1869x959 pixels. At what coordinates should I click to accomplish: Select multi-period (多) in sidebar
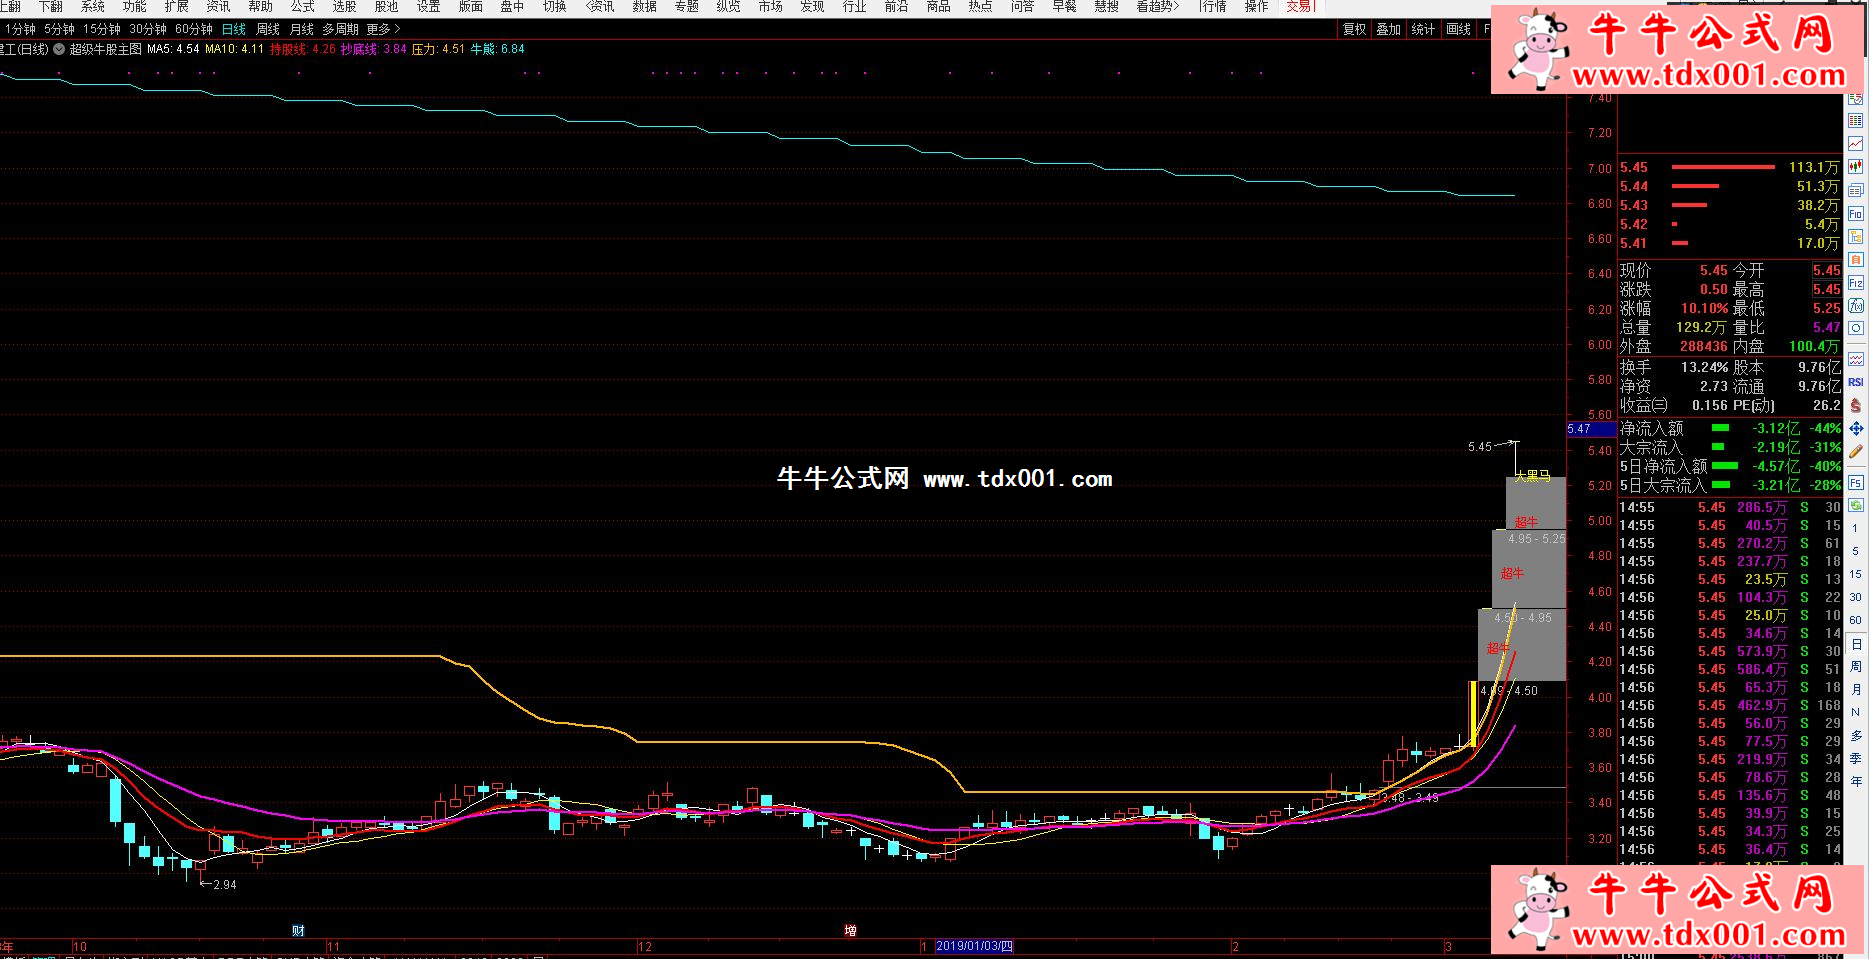[1855, 735]
